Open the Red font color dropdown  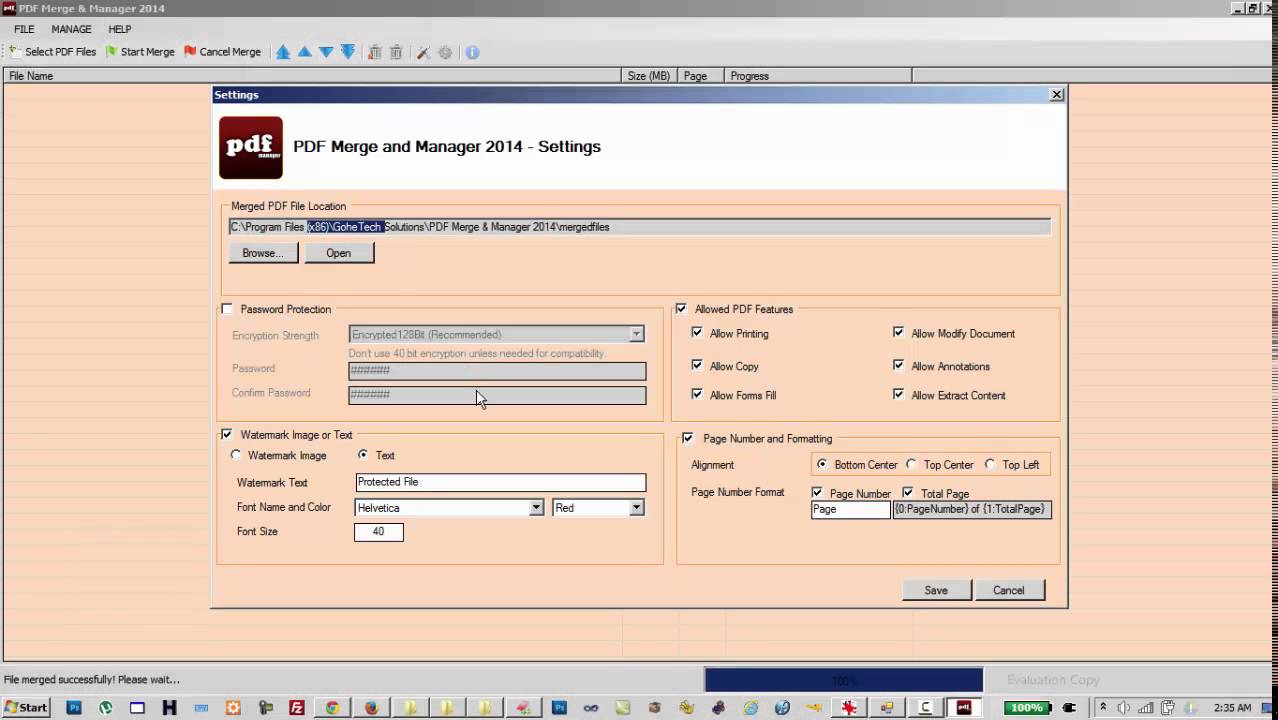pos(636,508)
